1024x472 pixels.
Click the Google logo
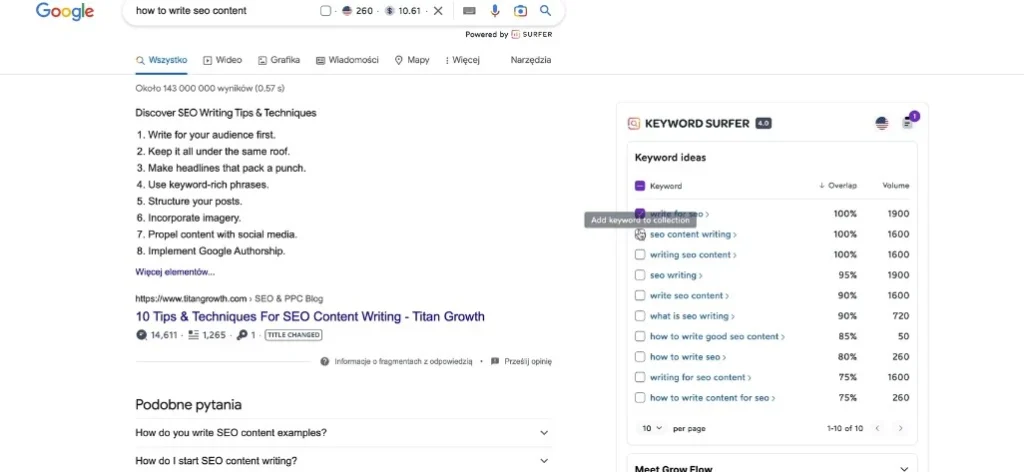[65, 11]
